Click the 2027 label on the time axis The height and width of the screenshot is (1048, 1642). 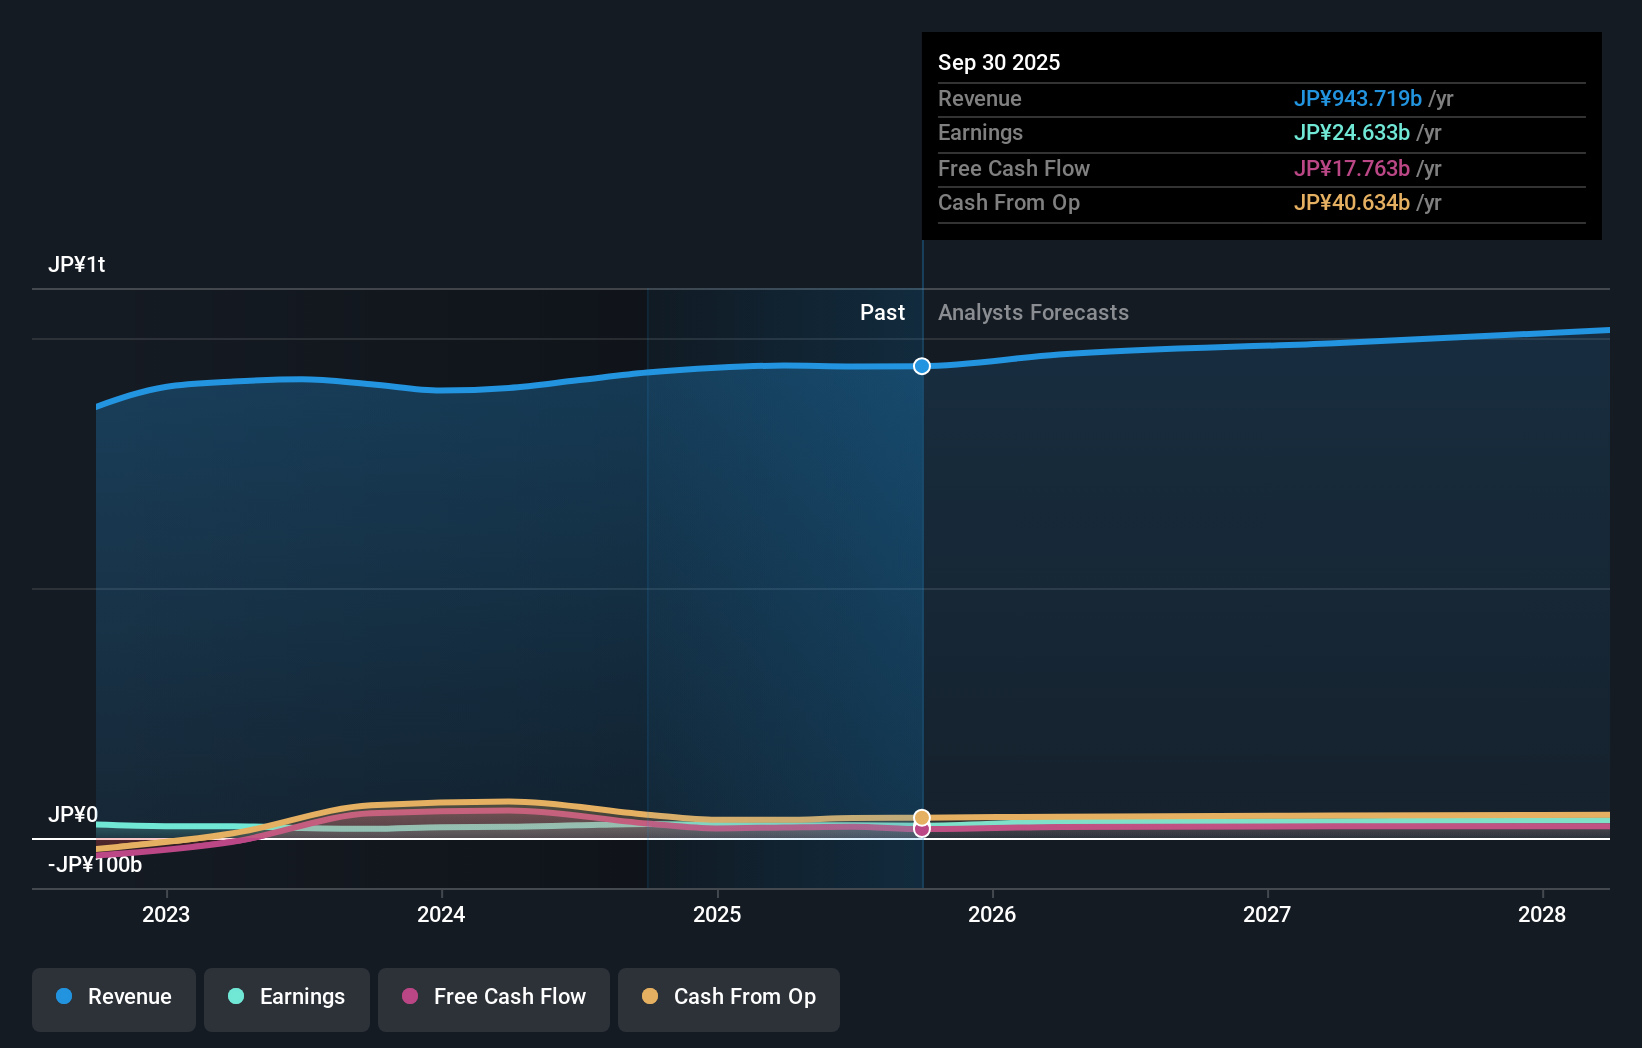coord(1266,914)
